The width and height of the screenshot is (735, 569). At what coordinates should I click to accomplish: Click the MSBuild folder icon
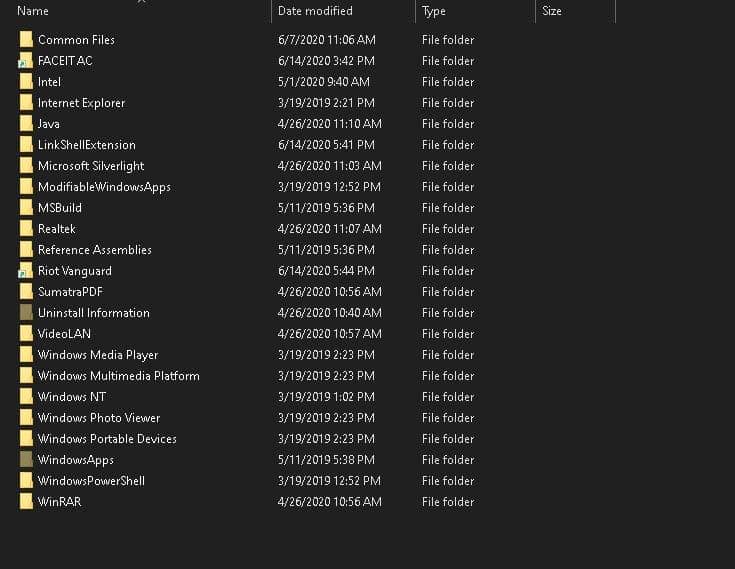(x=26, y=208)
